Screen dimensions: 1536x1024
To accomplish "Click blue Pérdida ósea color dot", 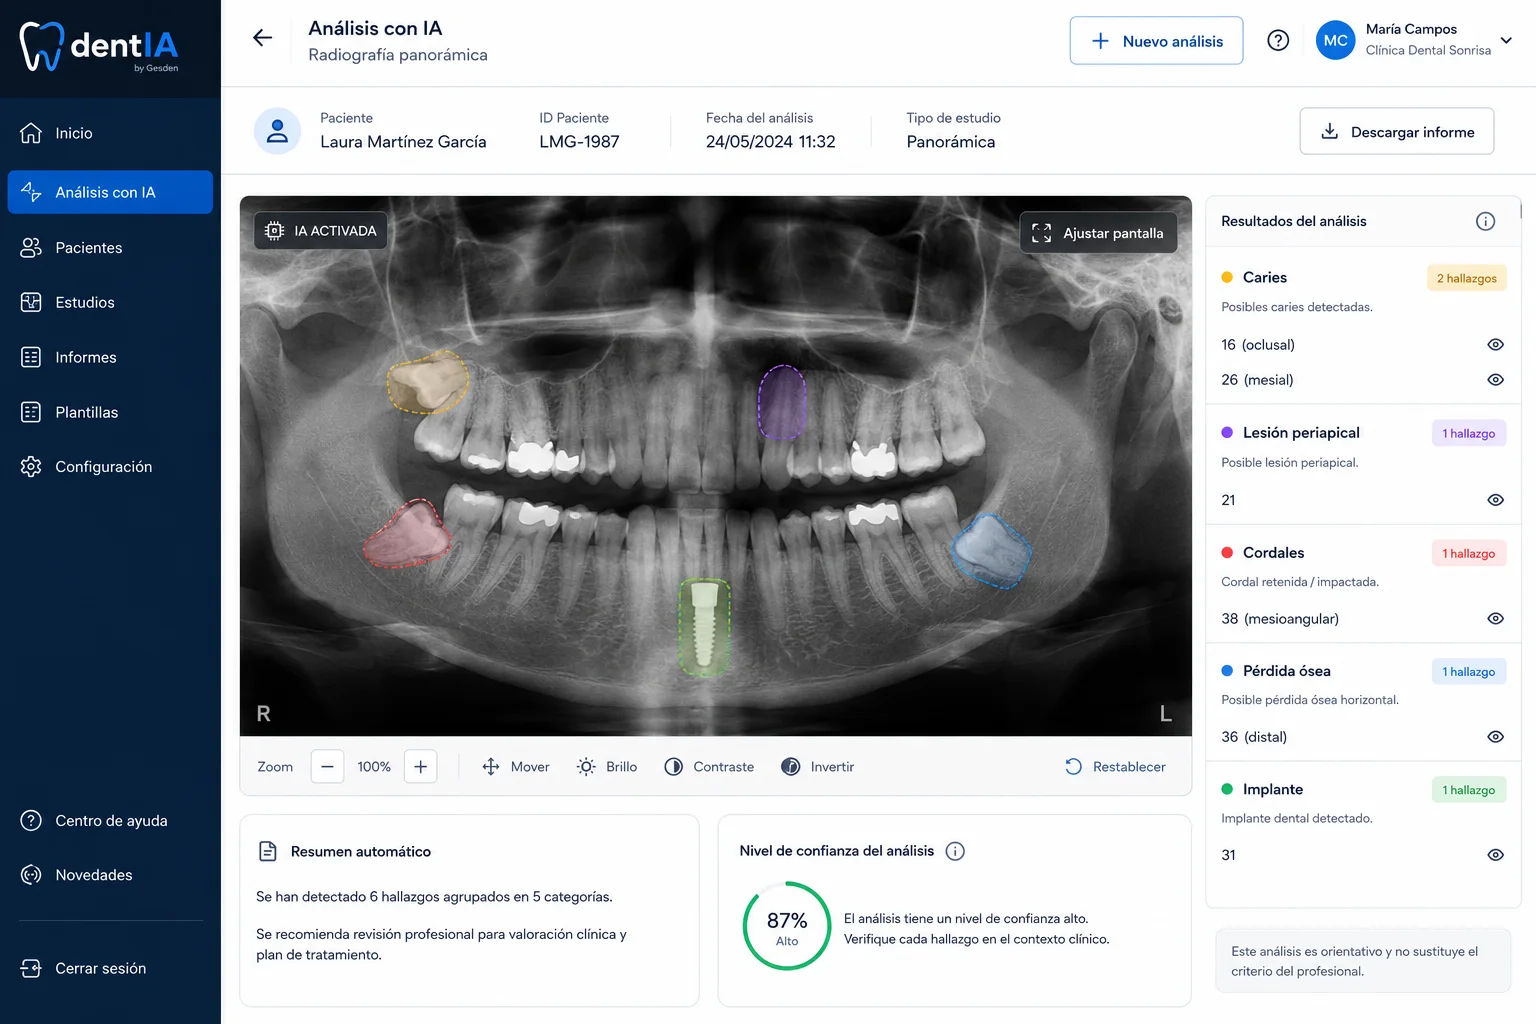I will [1227, 670].
